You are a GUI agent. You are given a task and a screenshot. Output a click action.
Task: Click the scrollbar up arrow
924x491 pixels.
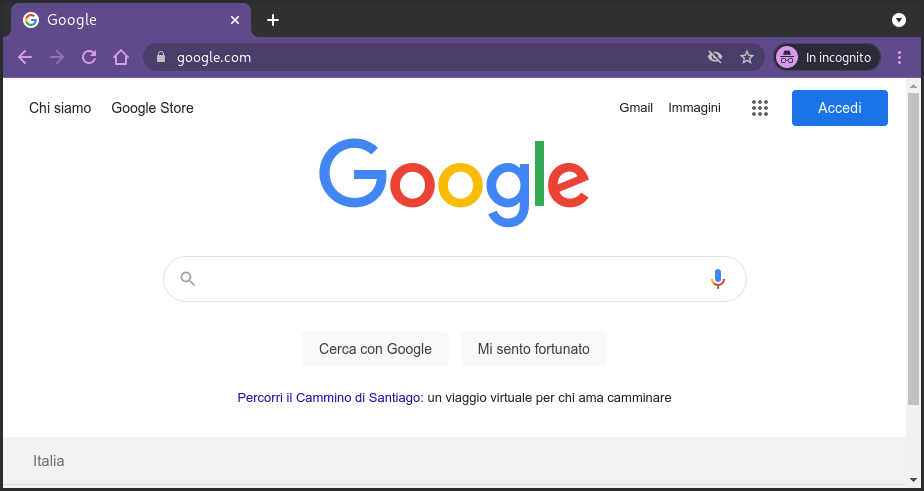913,86
